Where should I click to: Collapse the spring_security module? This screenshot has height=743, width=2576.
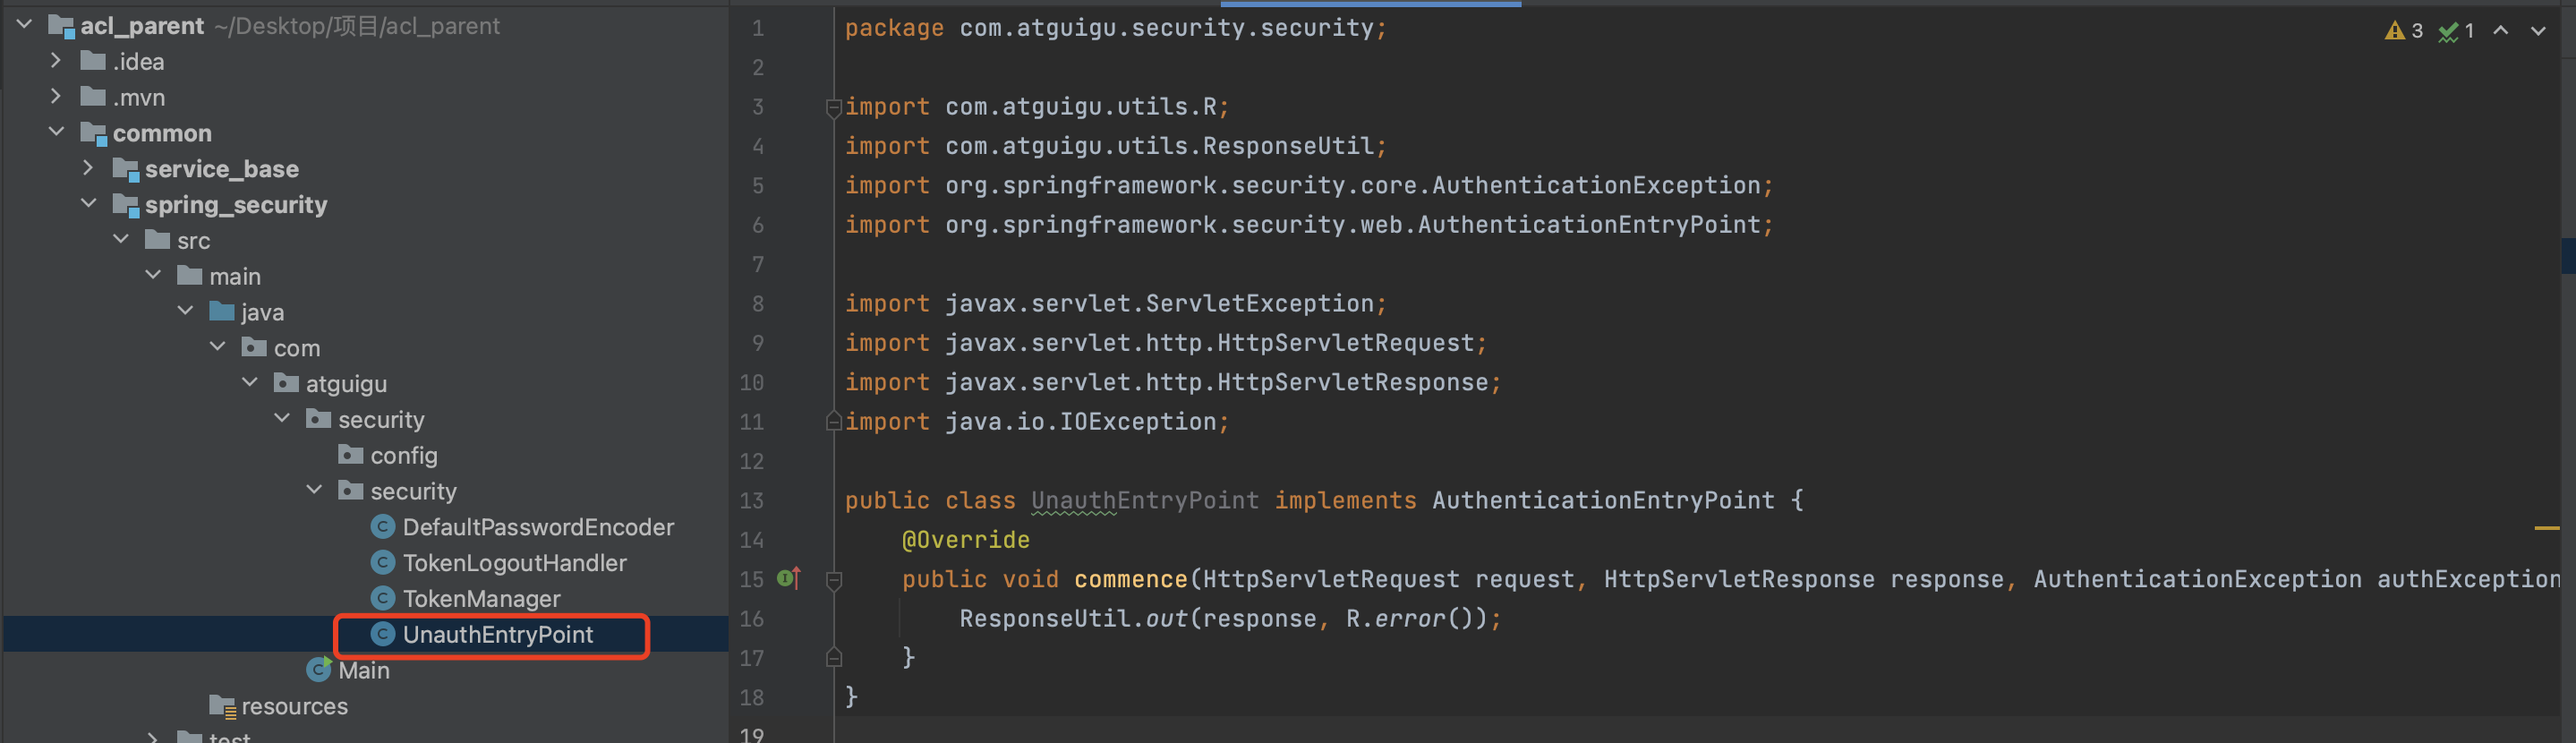click(89, 205)
